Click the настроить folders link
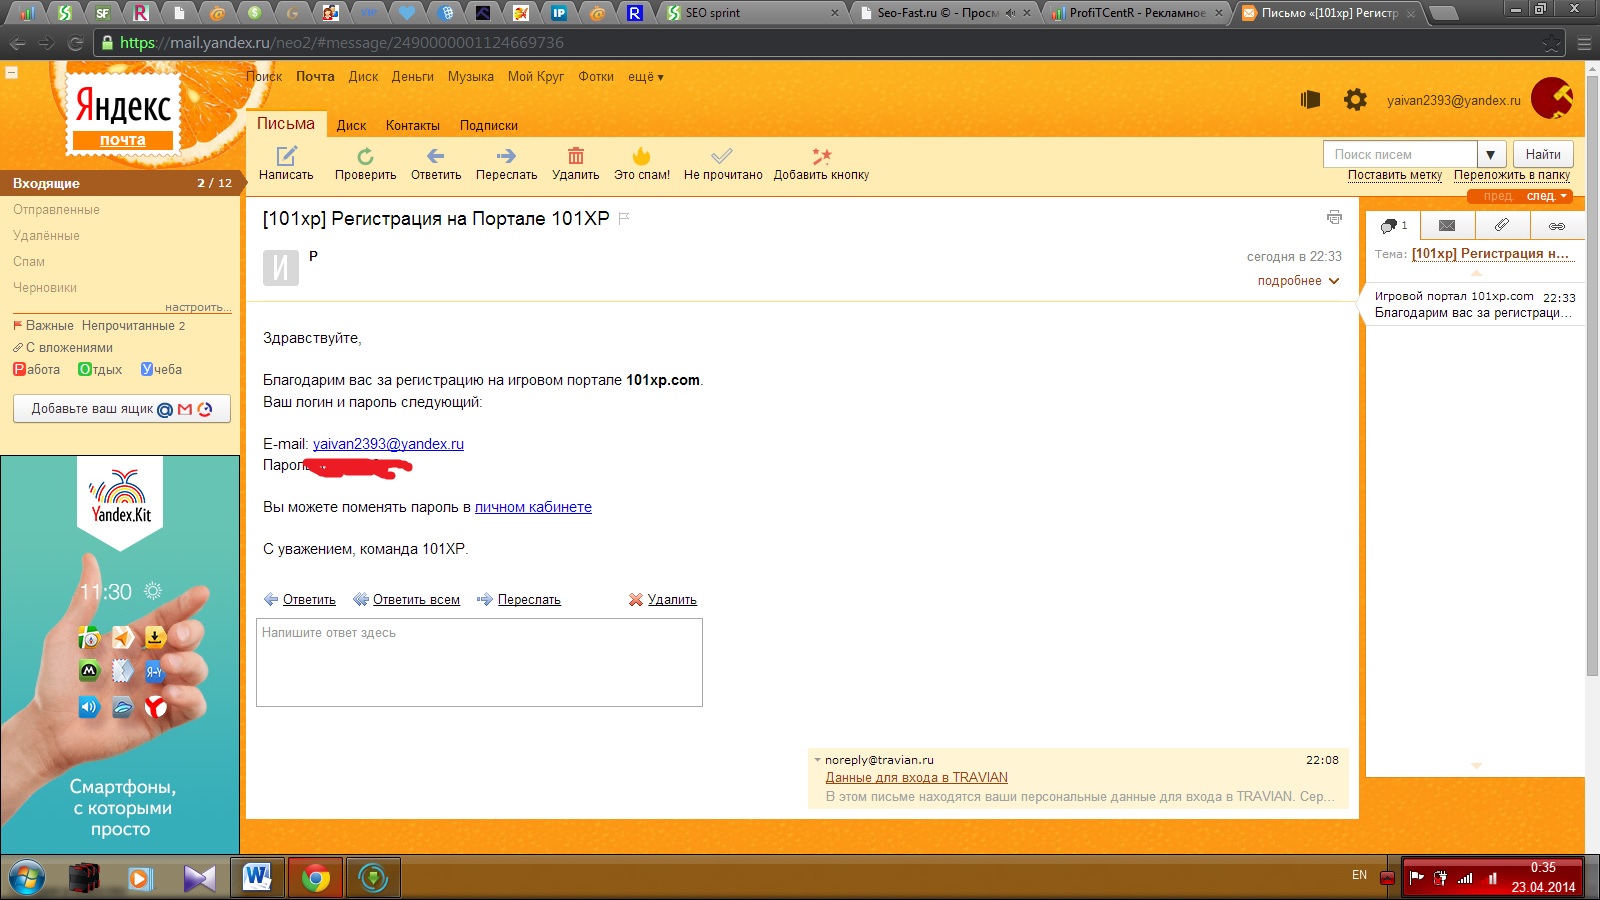Viewport: 1600px width, 900px height. point(198,307)
